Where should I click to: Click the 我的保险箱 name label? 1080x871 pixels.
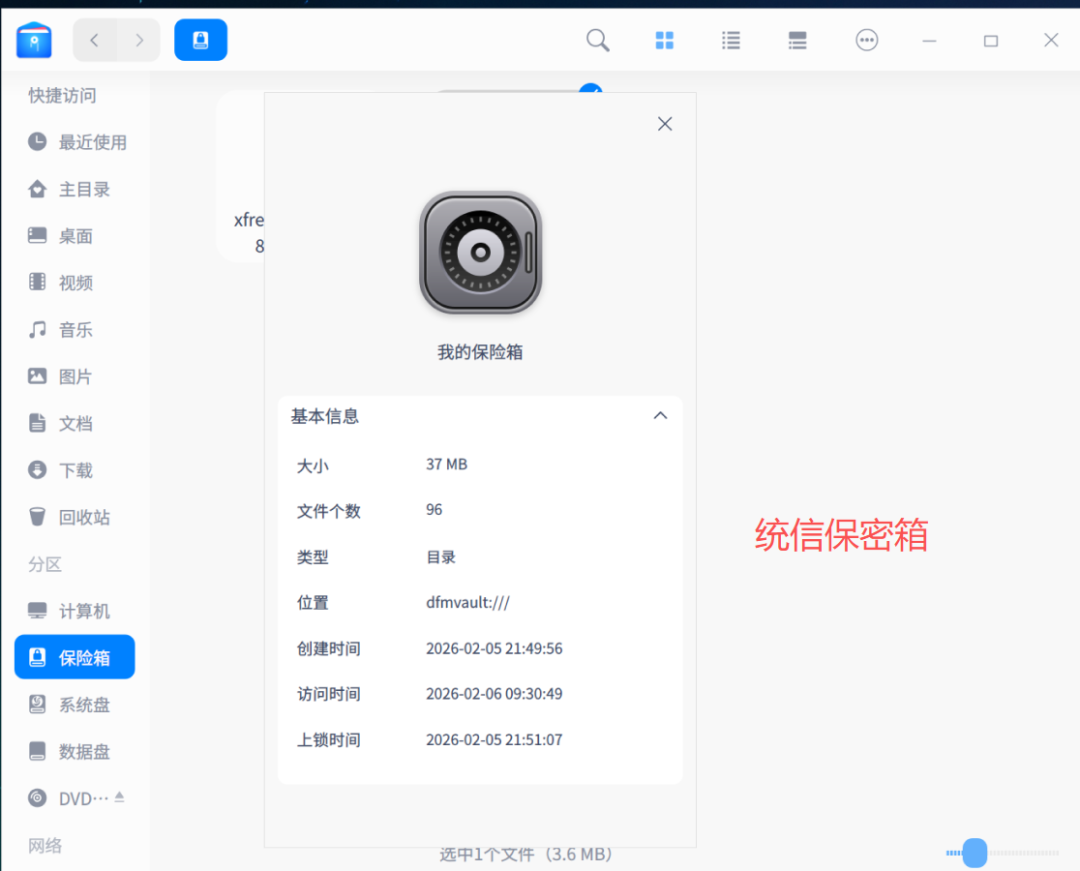(480, 353)
